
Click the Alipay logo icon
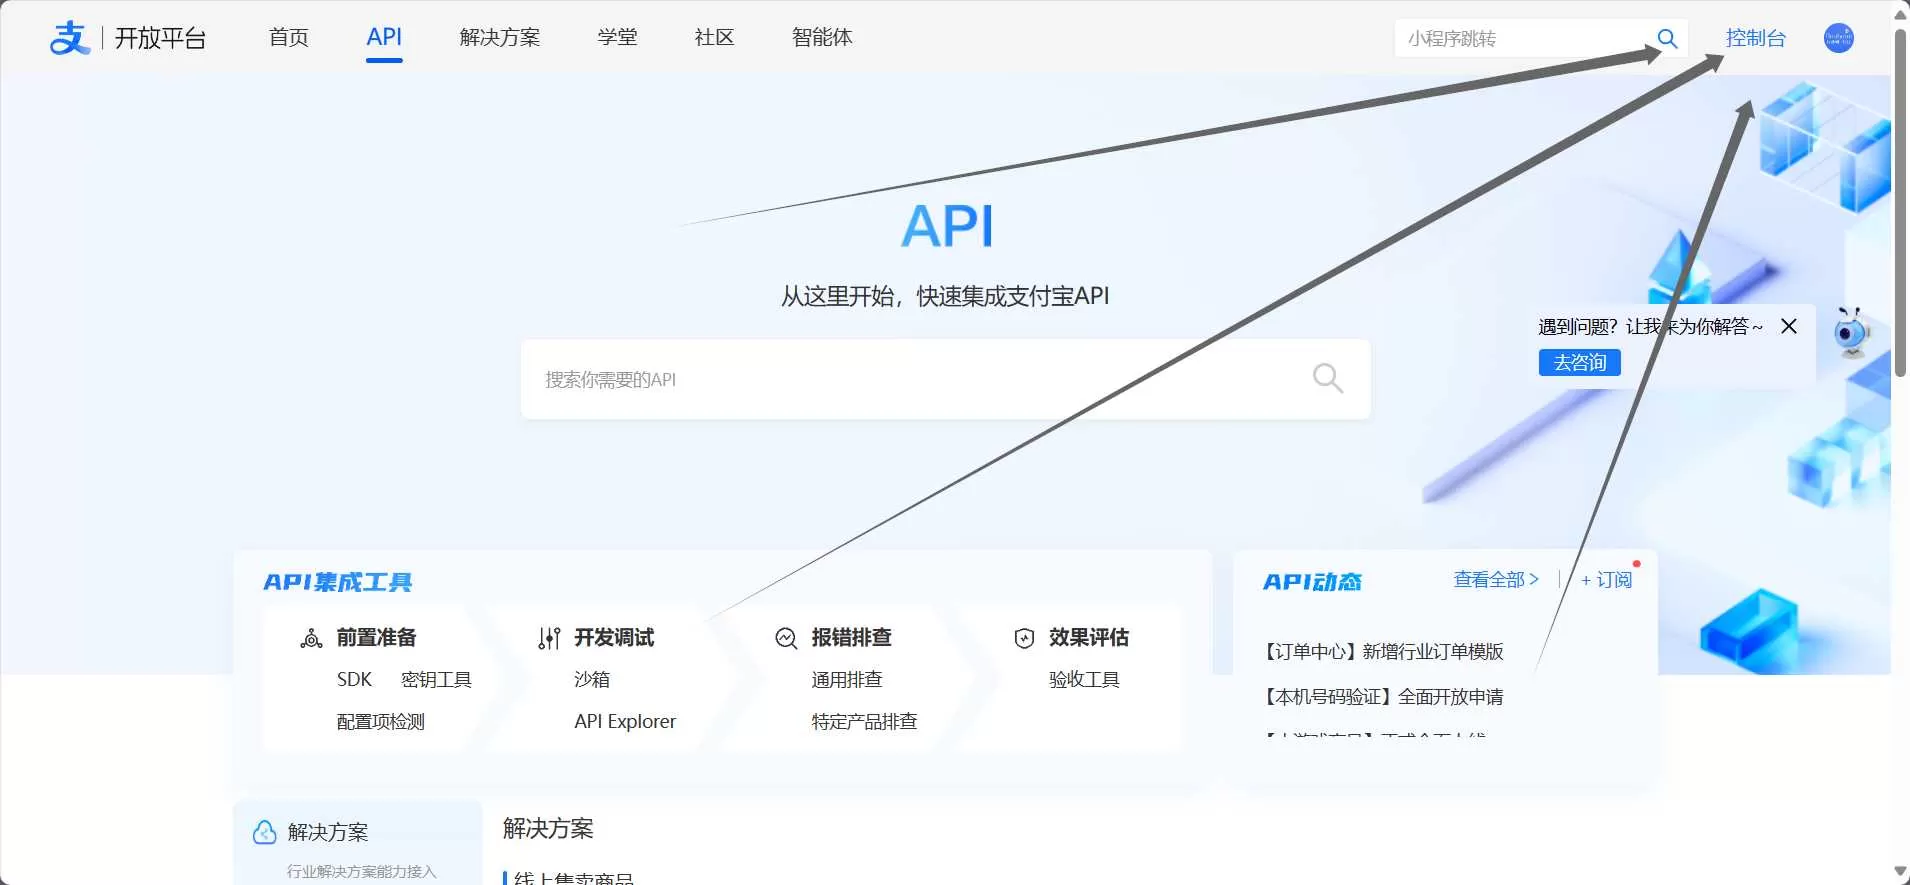click(70, 38)
